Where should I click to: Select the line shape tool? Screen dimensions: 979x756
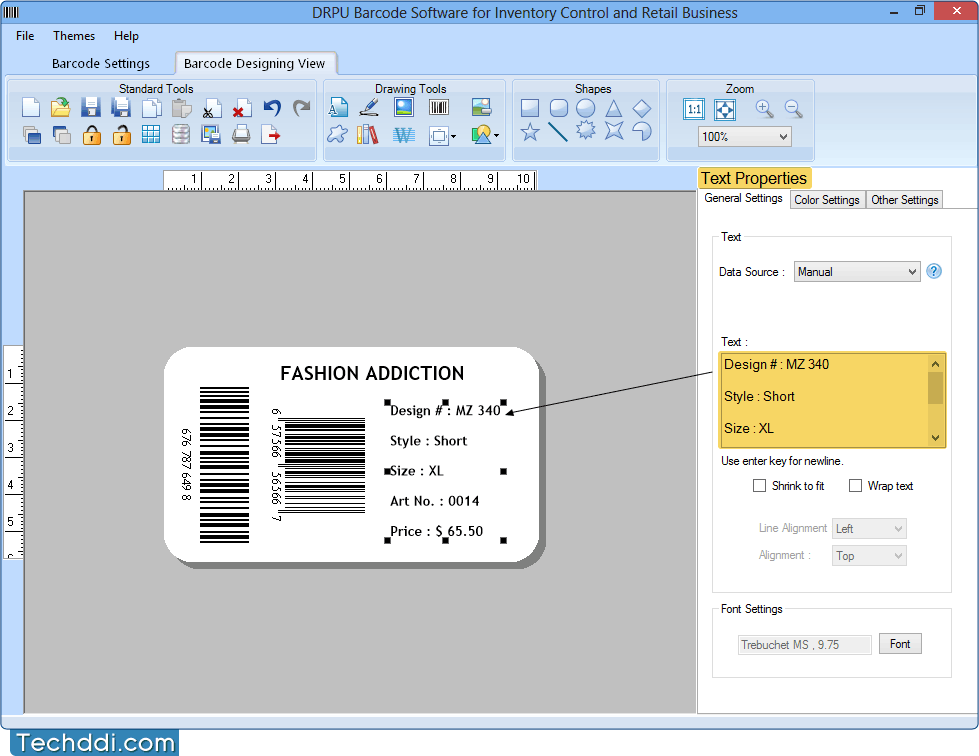click(x=558, y=132)
